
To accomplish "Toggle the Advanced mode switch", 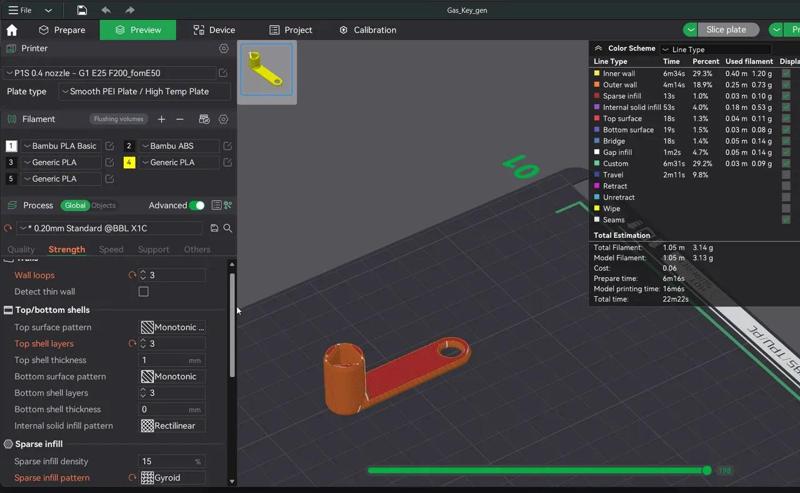I will click(197, 205).
